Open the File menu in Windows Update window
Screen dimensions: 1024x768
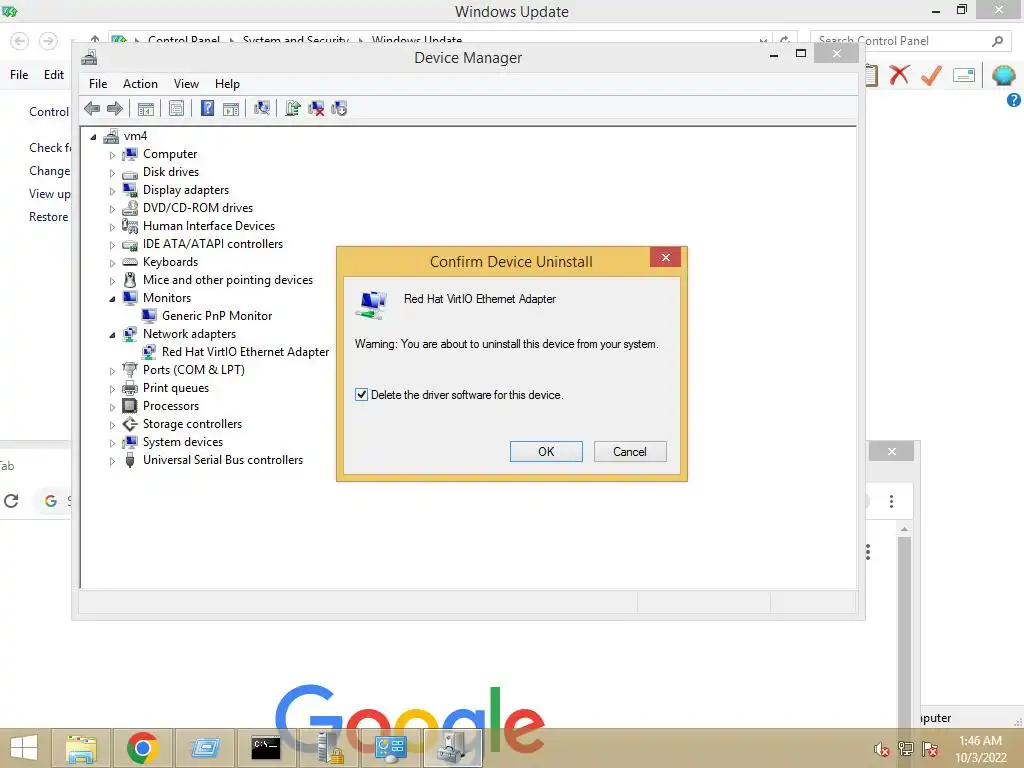(19, 74)
